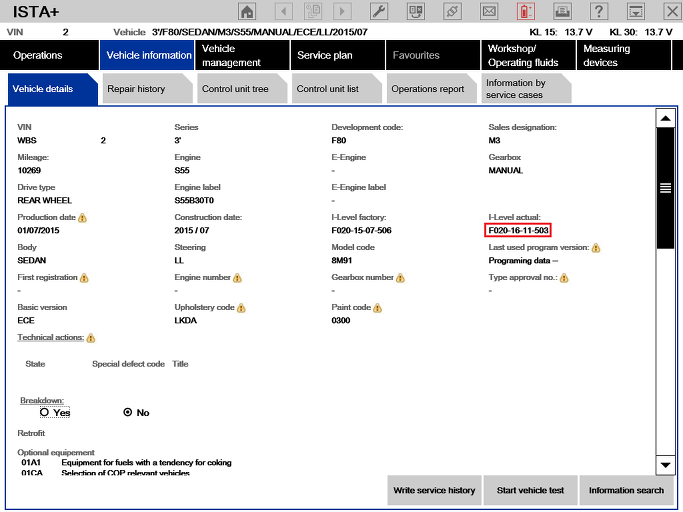
Task: Click Write service history button
Action: [x=434, y=490]
